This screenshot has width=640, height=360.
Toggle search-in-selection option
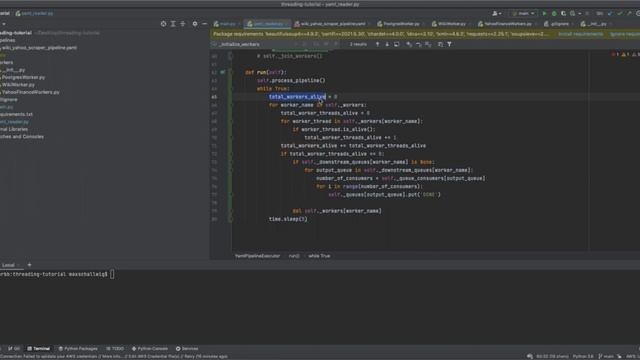click(440, 44)
